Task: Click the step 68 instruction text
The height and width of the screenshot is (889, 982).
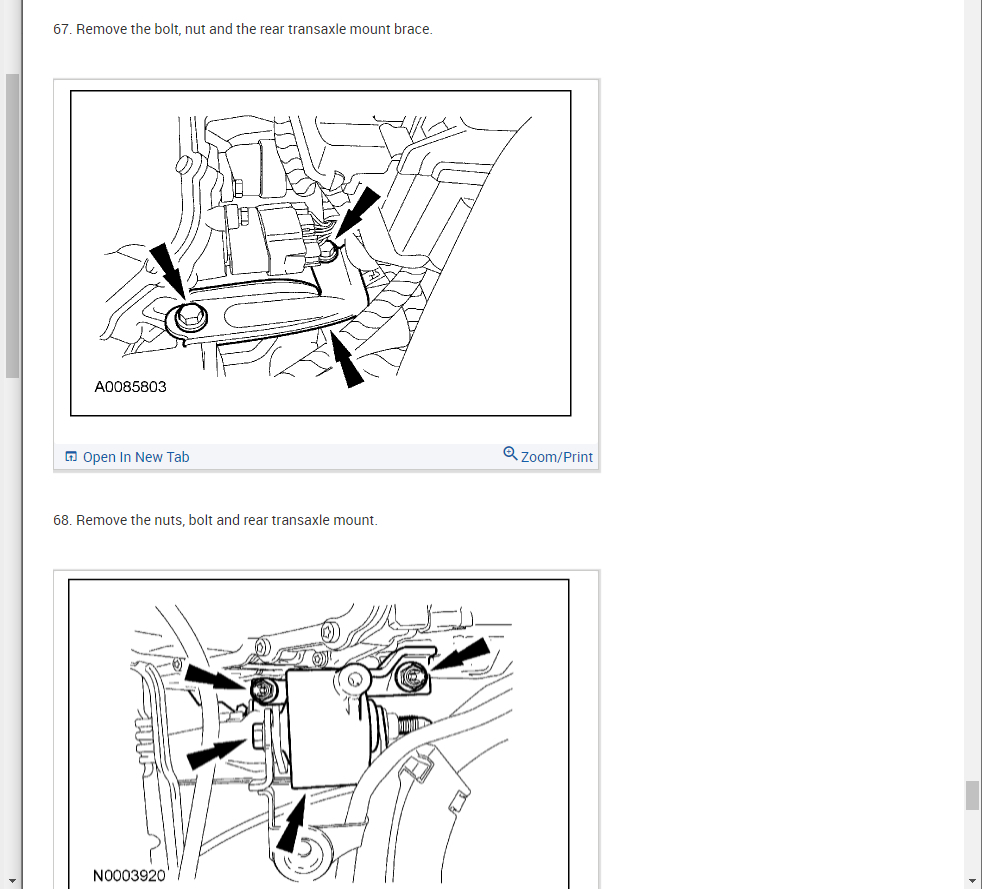Action: point(215,520)
